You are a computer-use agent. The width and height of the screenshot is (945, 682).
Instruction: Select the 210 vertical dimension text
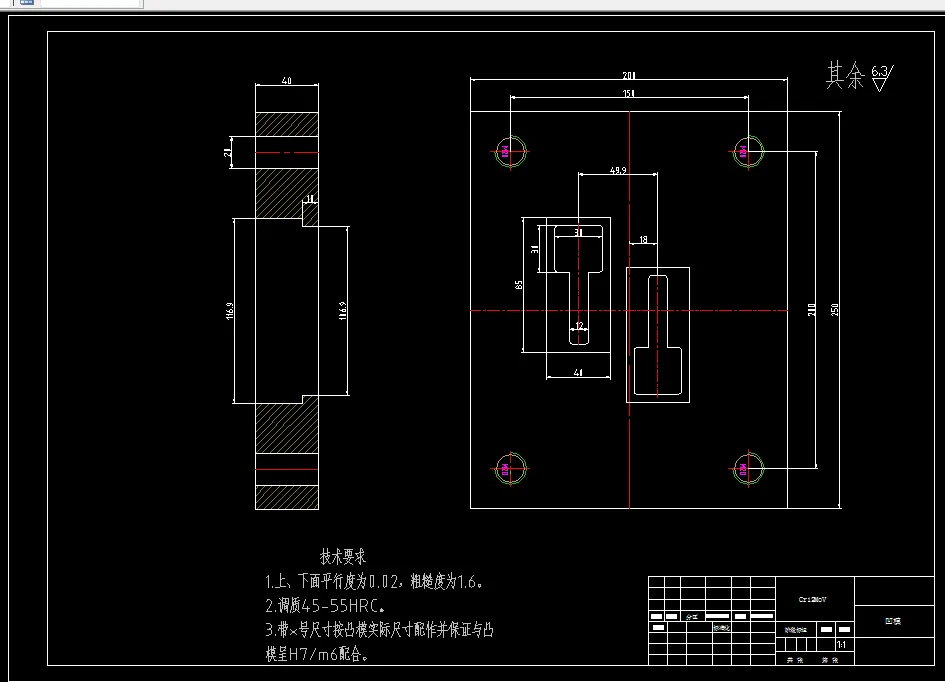pos(812,310)
